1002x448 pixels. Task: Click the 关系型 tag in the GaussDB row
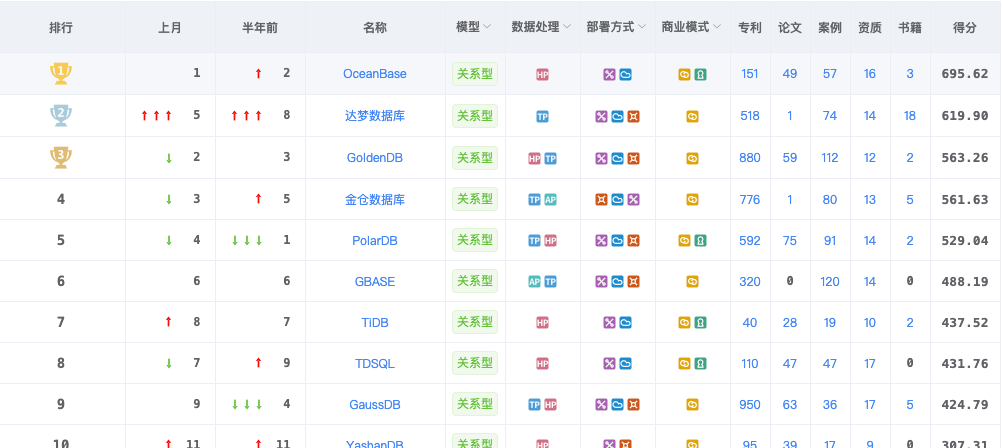475,404
